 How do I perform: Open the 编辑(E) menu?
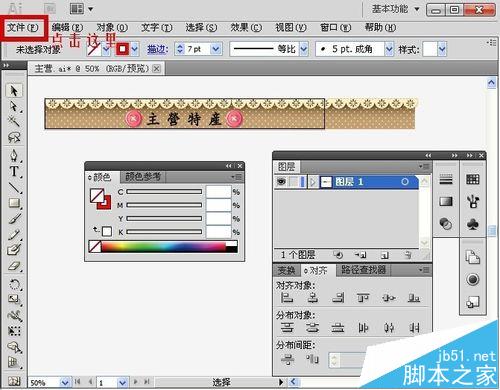click(68, 28)
